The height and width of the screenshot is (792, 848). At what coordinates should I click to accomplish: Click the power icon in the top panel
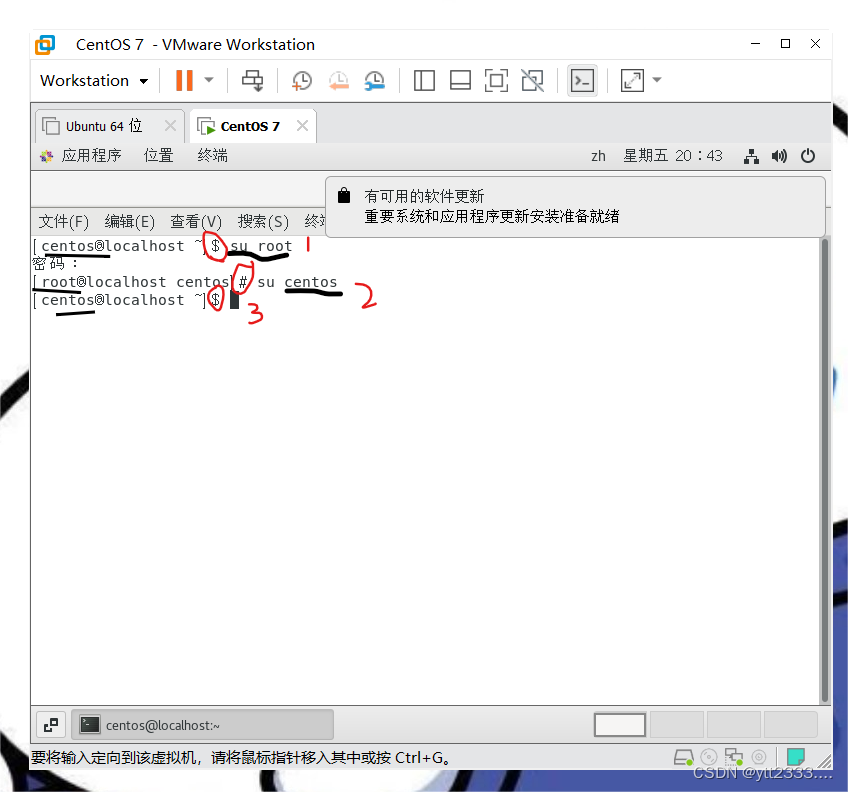(808, 156)
